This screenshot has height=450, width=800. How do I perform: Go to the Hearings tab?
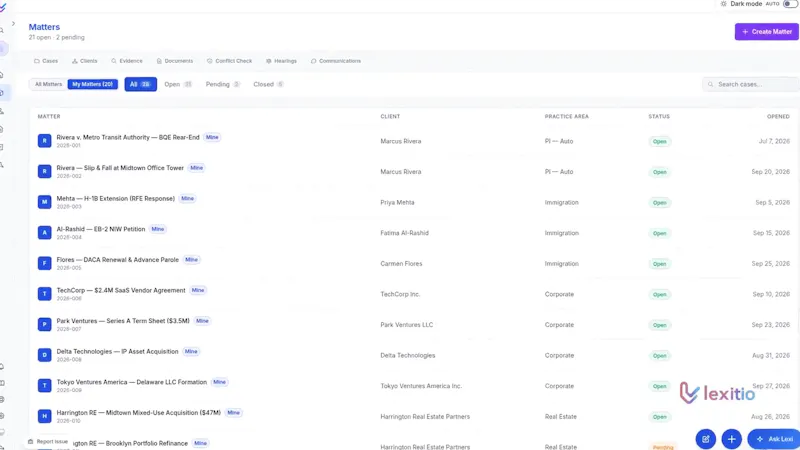tap(281, 61)
